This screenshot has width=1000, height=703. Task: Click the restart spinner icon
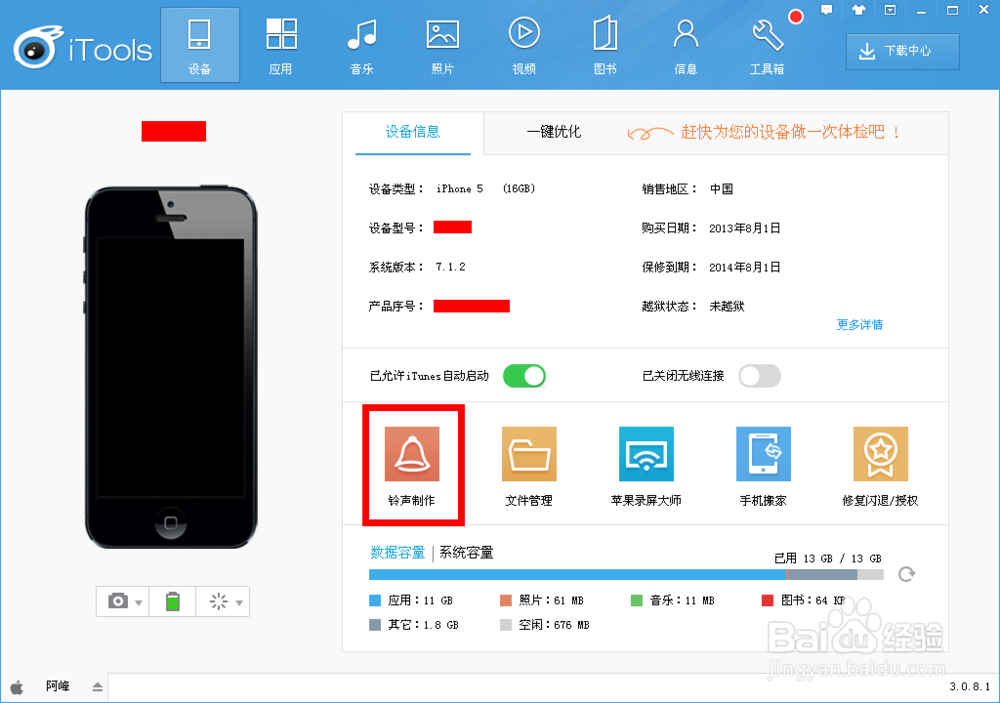219,601
